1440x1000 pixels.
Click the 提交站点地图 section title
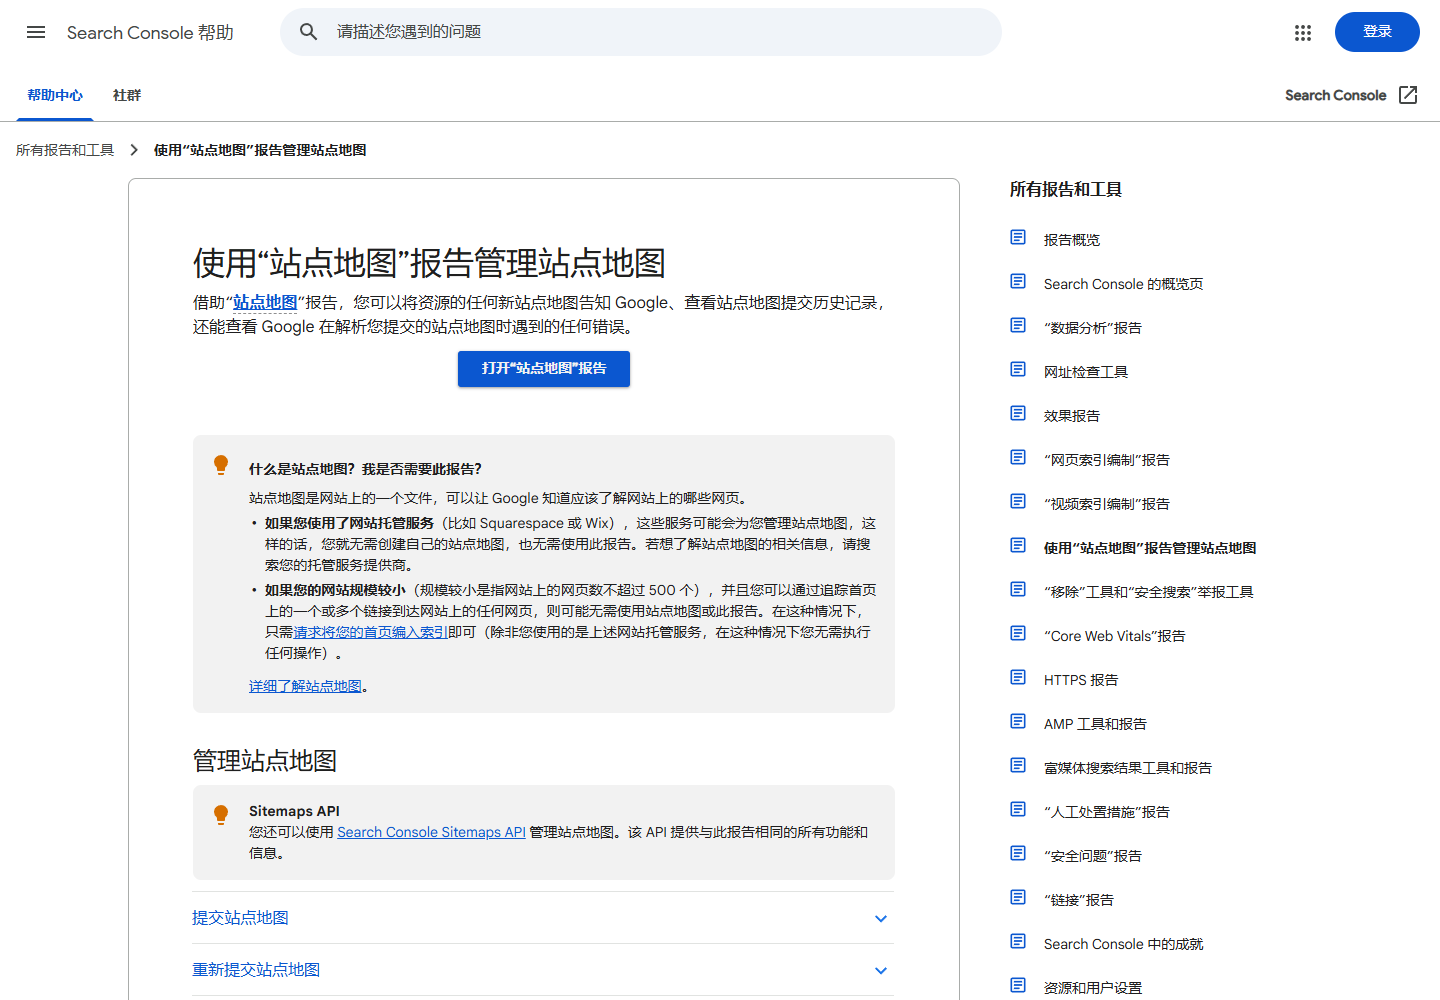[x=240, y=918]
